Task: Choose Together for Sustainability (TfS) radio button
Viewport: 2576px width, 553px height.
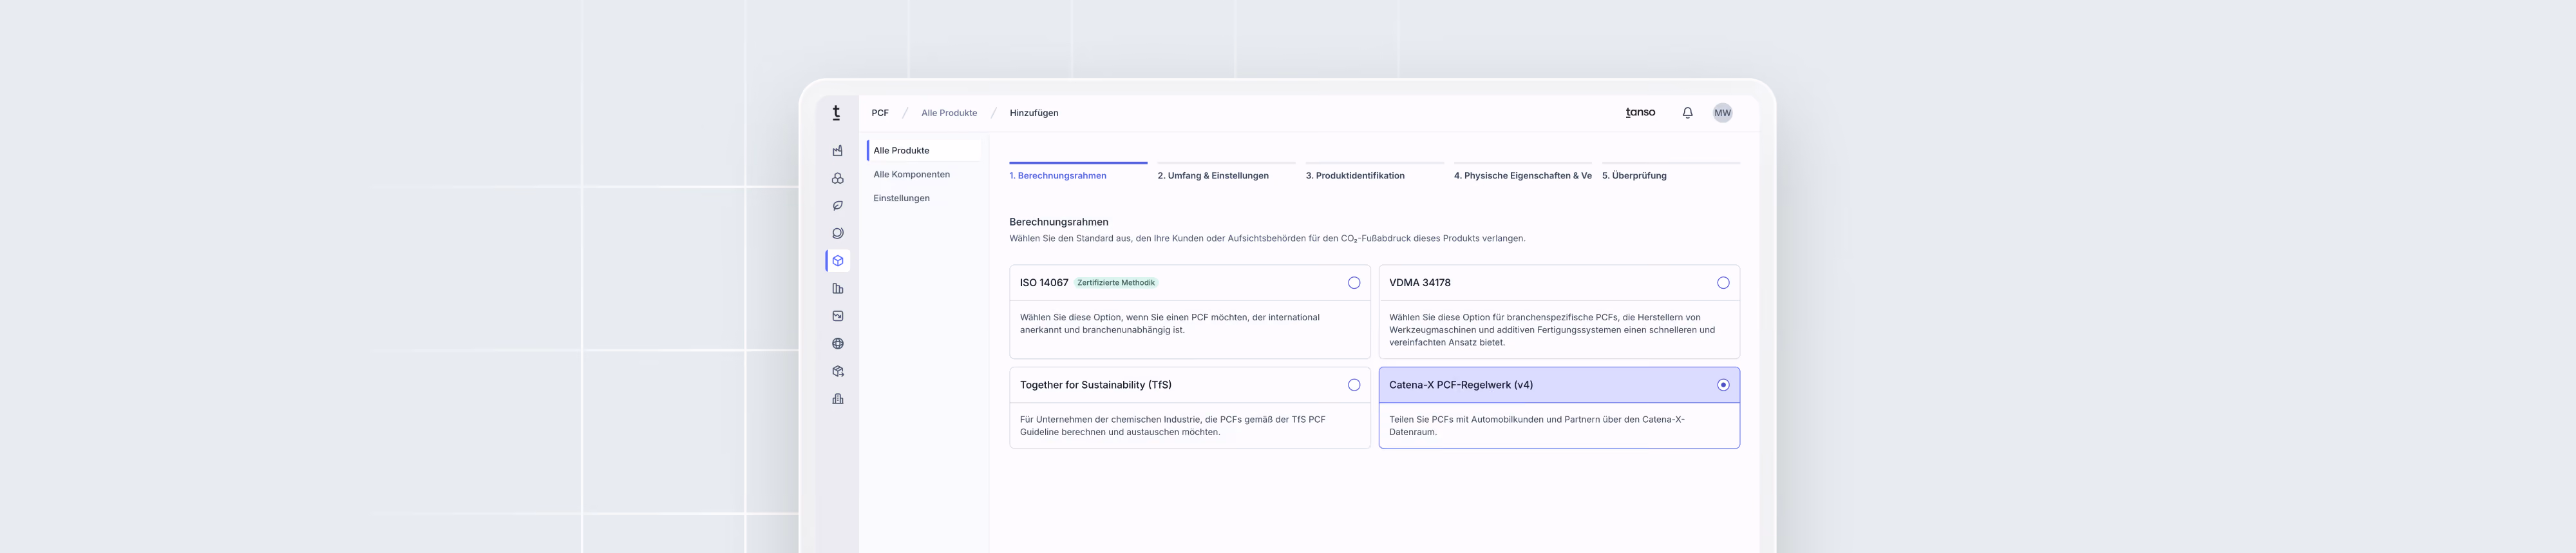Action: 1354,385
